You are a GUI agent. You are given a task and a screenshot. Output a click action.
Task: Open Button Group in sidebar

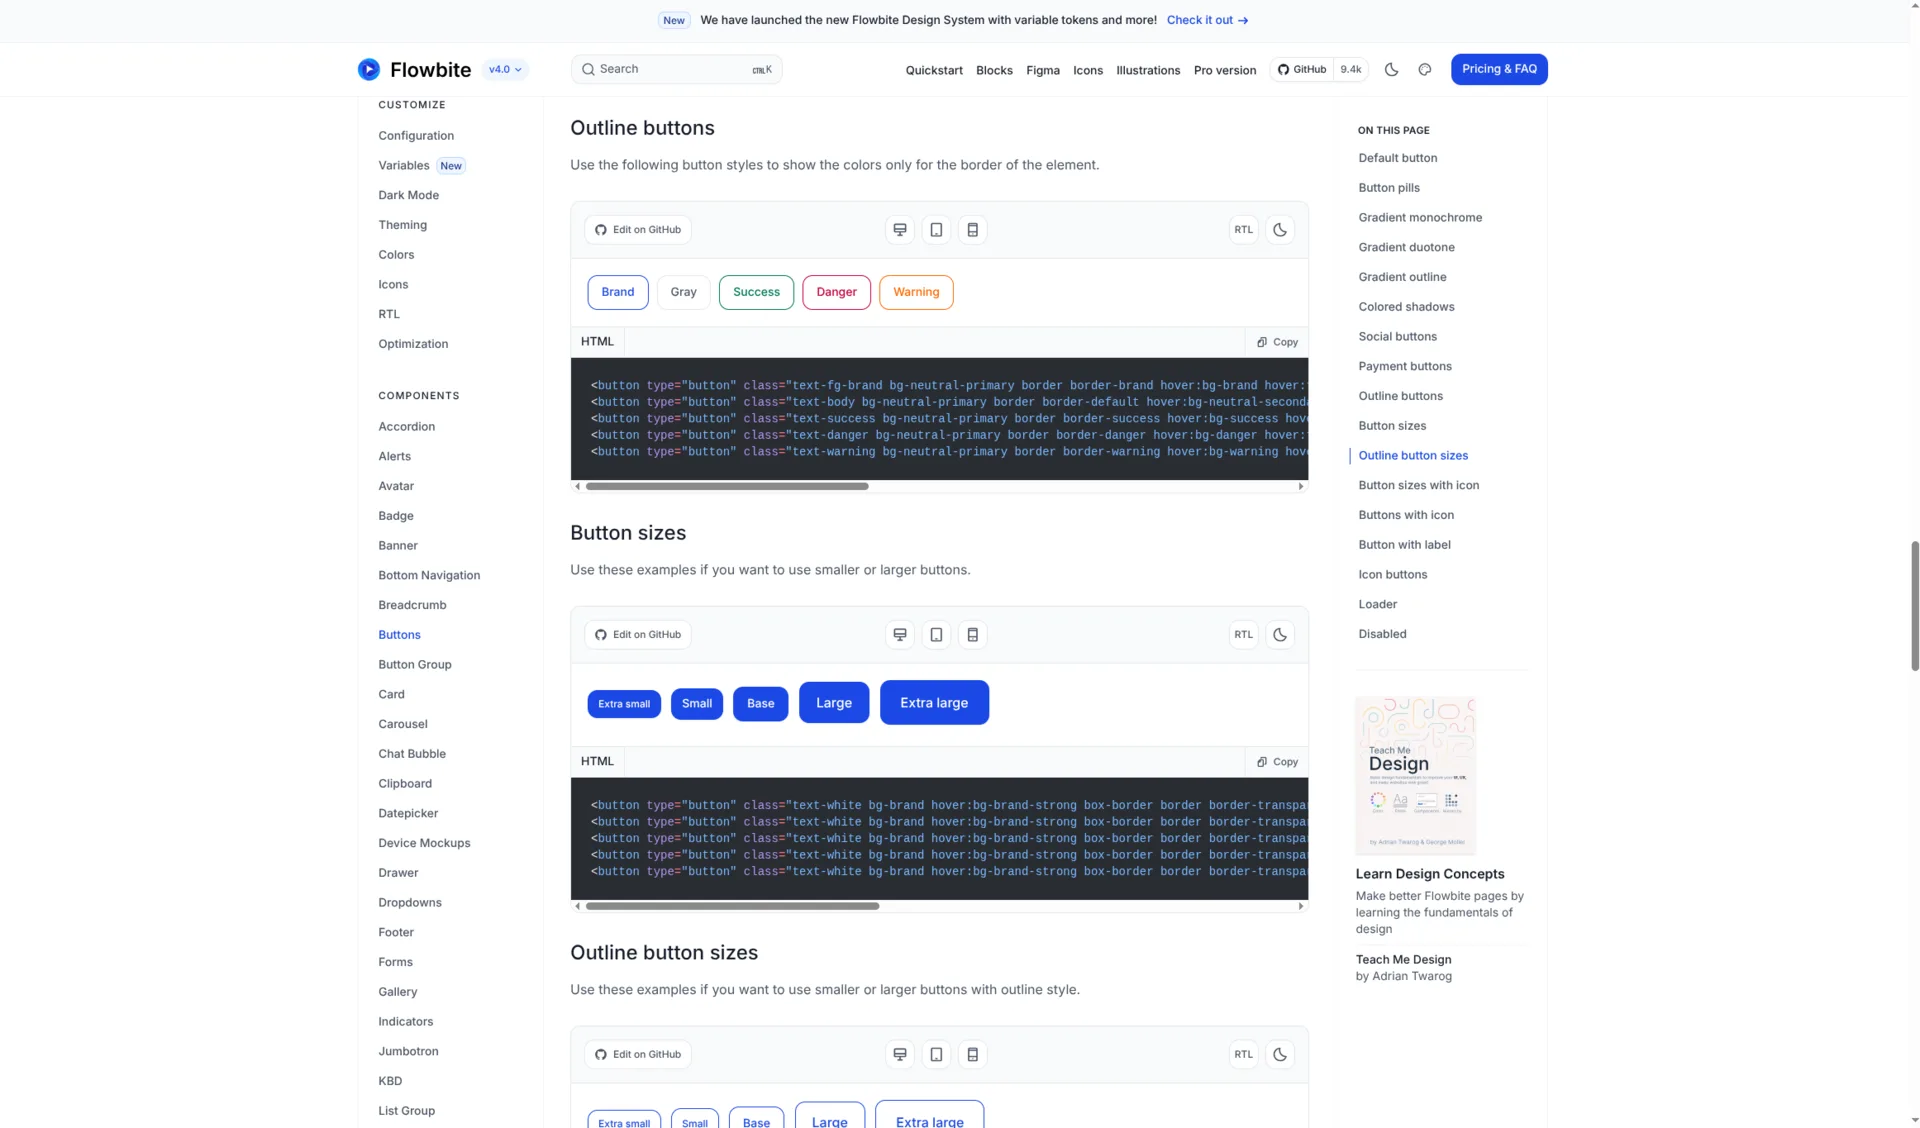[415, 665]
